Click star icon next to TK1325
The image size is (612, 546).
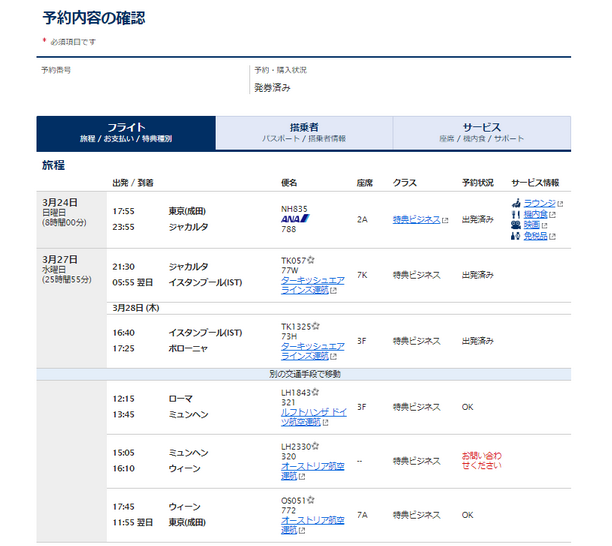pyautogui.click(x=316, y=326)
